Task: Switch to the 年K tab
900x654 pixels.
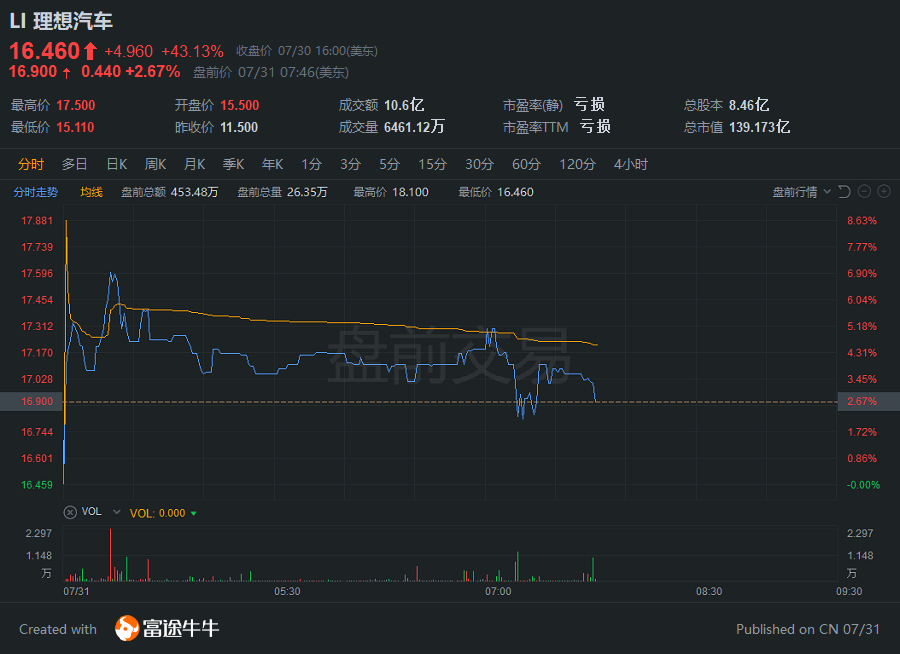Action: [x=272, y=164]
